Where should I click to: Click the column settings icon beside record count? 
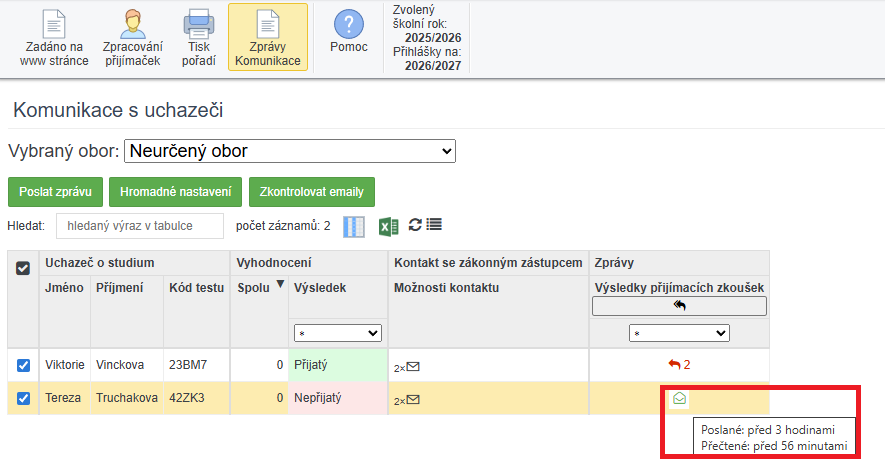click(x=354, y=227)
